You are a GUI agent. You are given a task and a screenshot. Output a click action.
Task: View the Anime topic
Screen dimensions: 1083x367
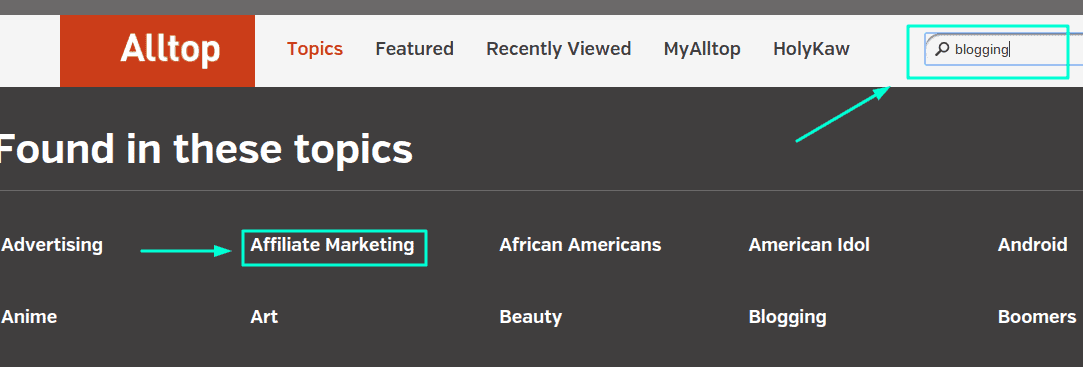click(x=29, y=317)
